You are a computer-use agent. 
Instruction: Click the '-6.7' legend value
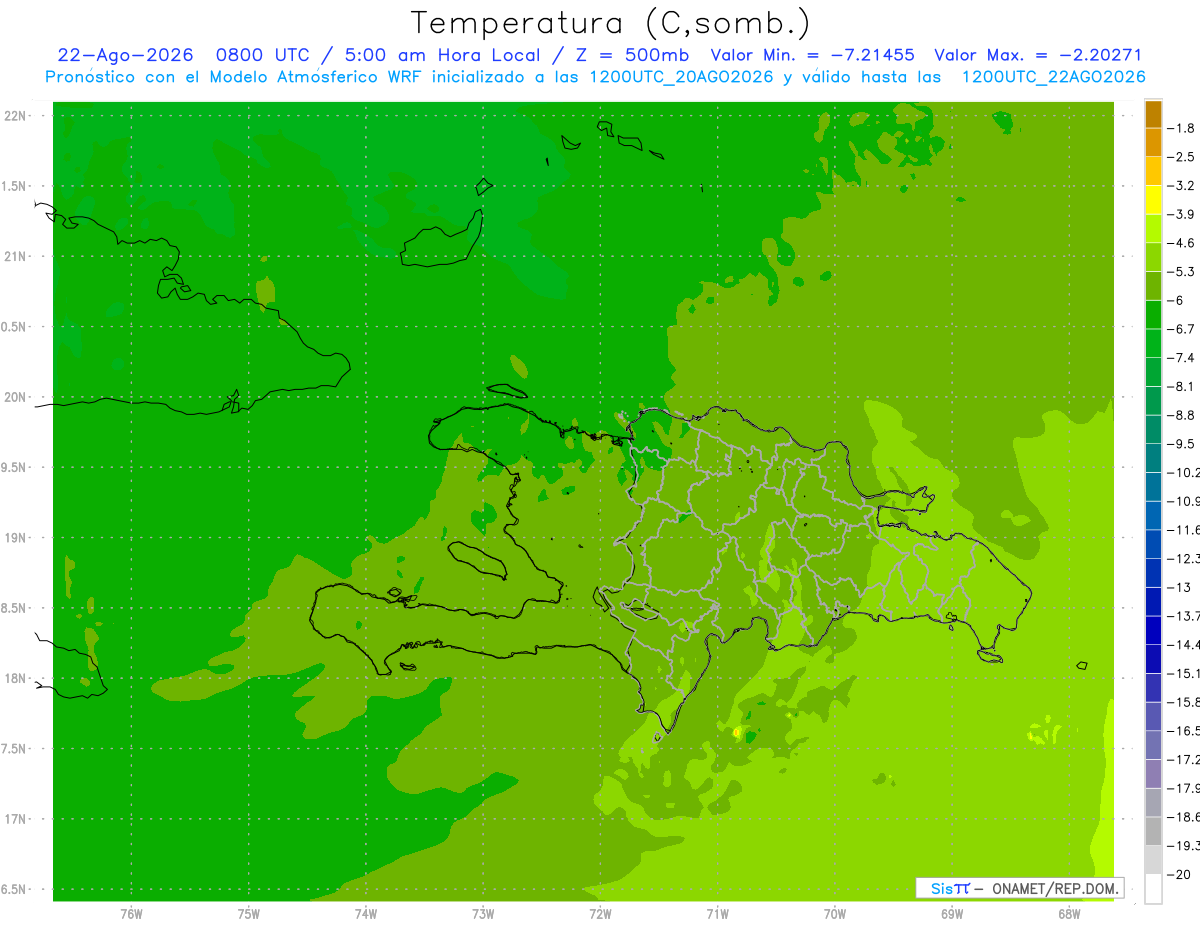(1181, 329)
